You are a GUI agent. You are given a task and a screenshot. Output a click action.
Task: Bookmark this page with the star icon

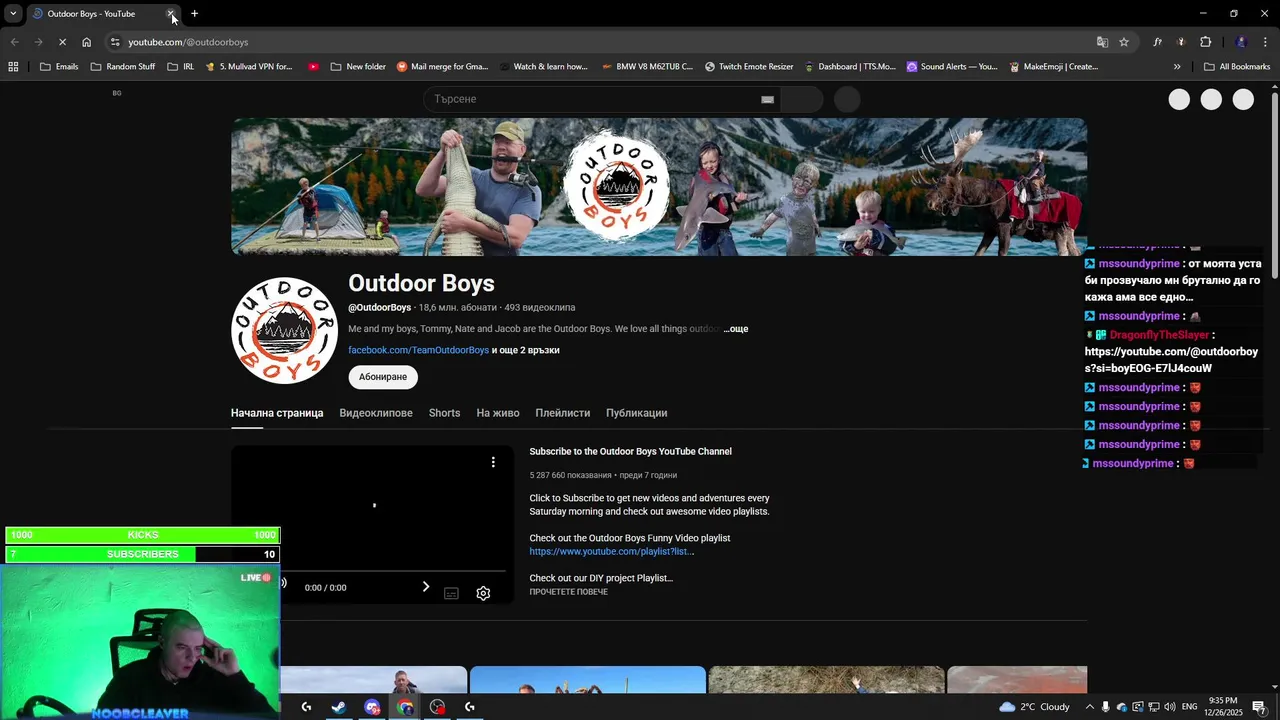coord(1124,42)
